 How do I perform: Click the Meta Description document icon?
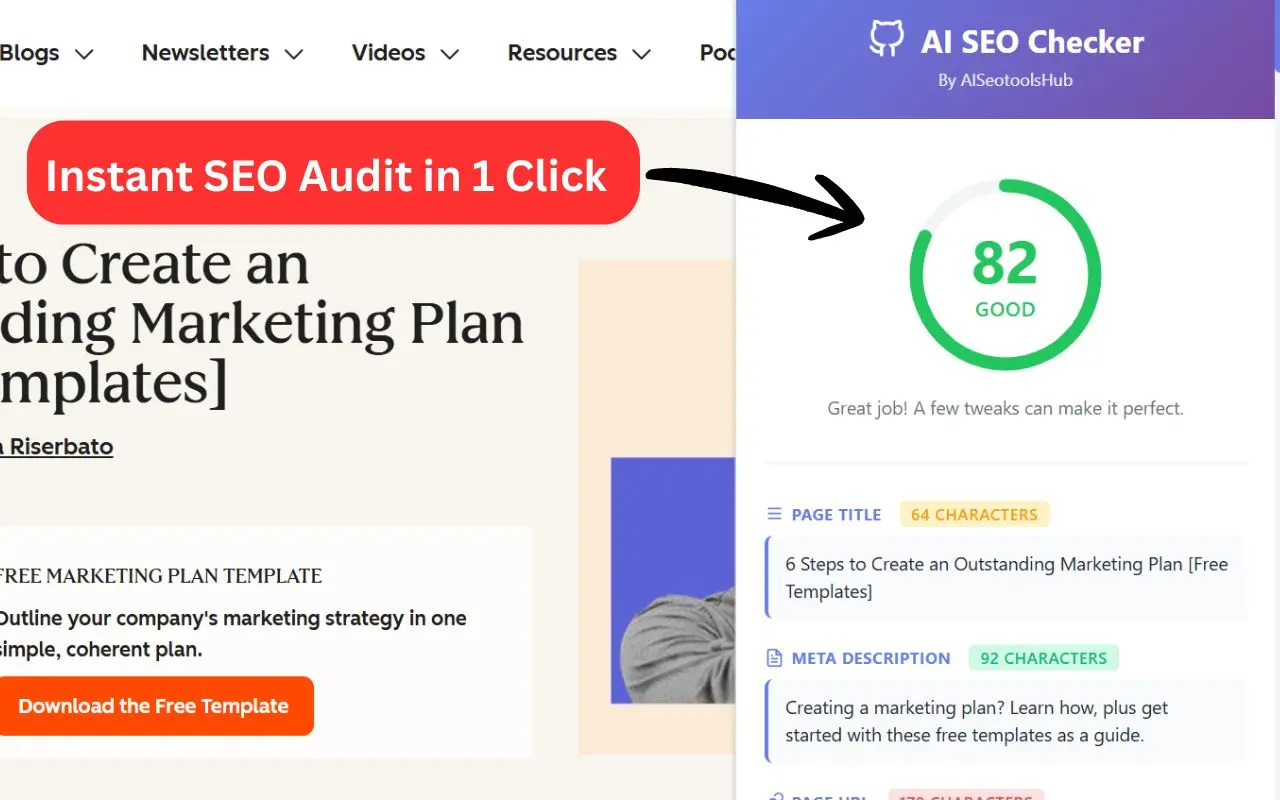pyautogui.click(x=774, y=658)
